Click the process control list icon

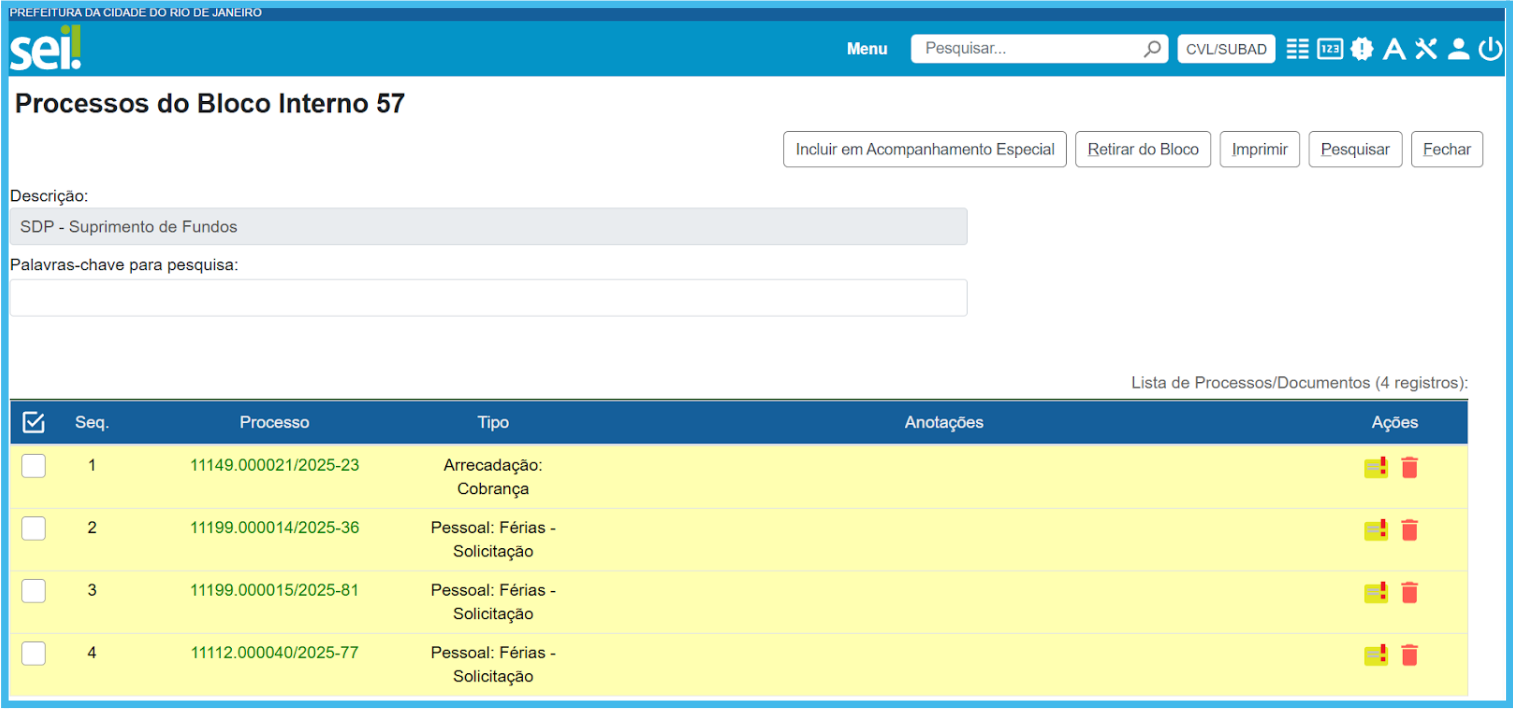[1297, 49]
